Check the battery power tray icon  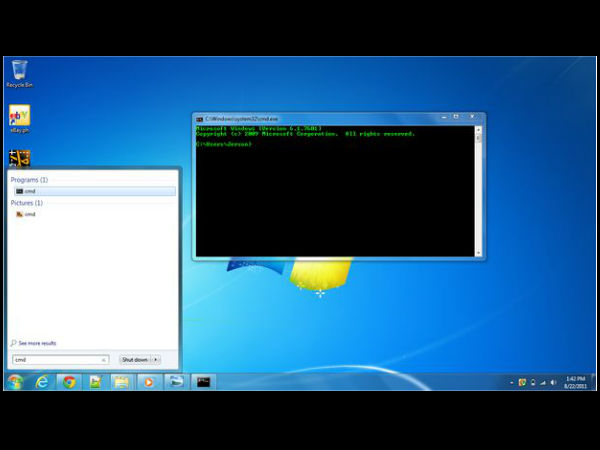coord(533,382)
